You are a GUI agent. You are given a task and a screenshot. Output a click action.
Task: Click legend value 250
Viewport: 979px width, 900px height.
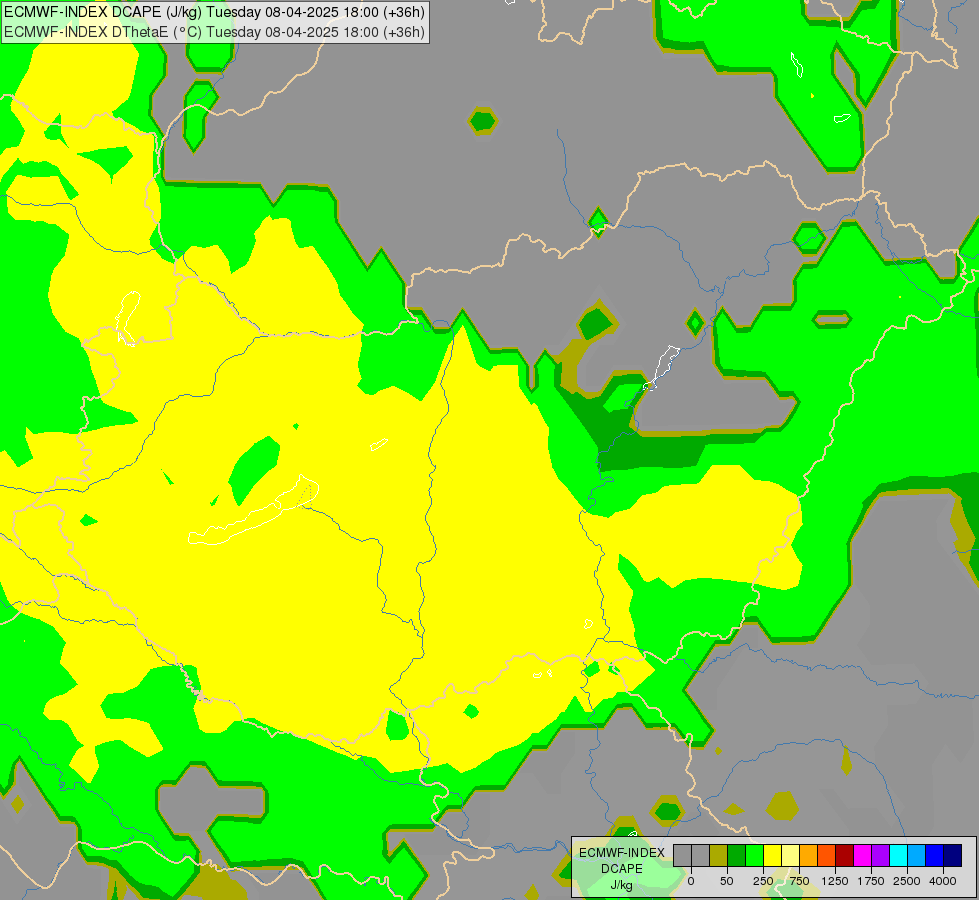point(763,881)
